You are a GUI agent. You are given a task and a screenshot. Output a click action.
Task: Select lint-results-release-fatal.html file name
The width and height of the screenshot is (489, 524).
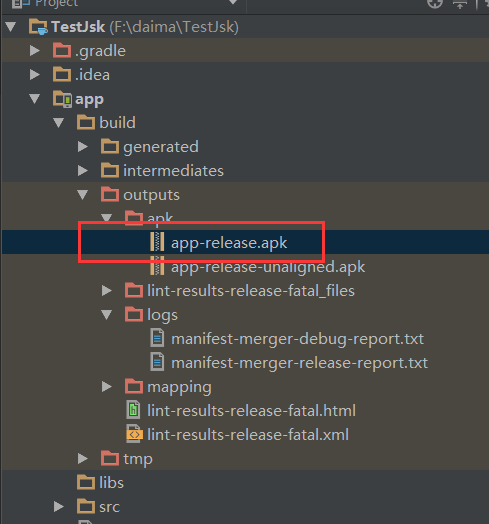click(252, 410)
